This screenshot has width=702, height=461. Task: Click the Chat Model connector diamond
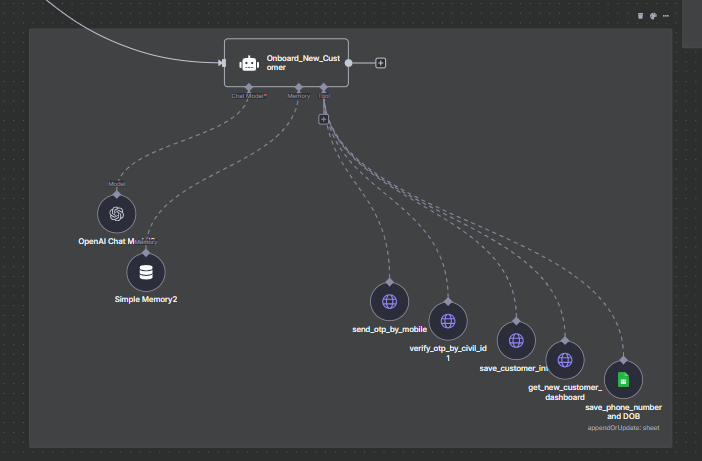tap(249, 87)
